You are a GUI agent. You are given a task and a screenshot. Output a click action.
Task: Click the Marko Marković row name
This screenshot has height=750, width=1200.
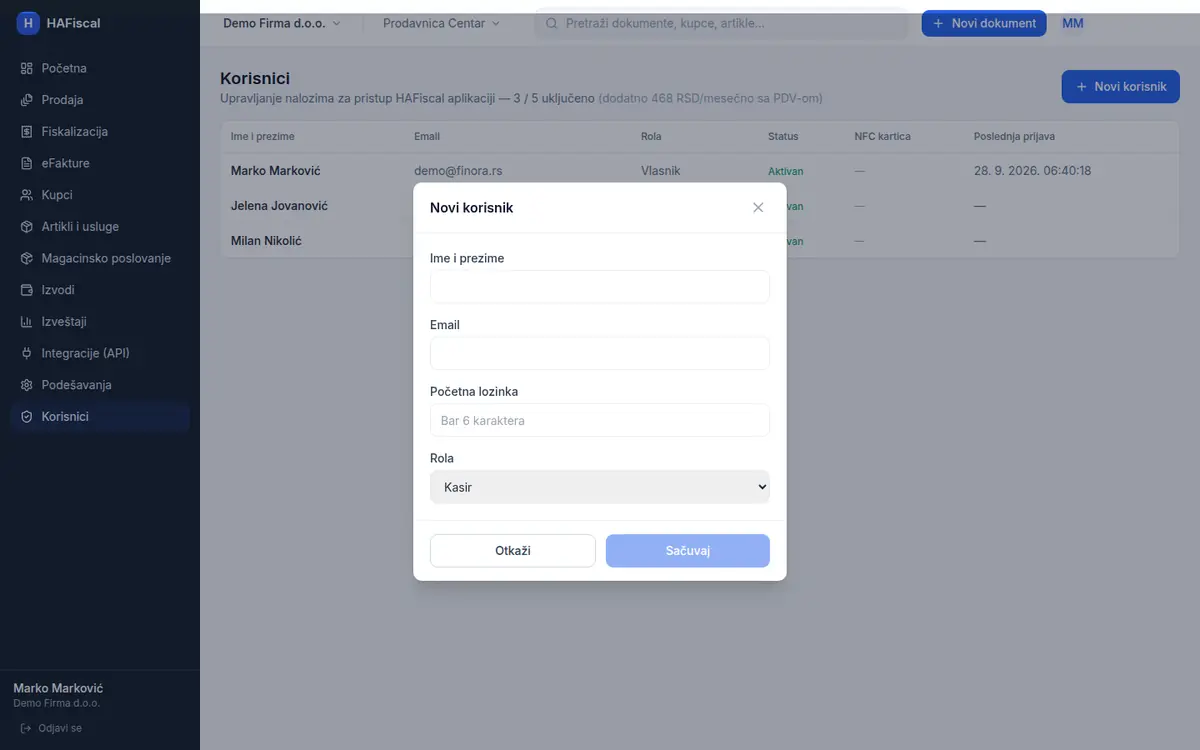(x=276, y=171)
